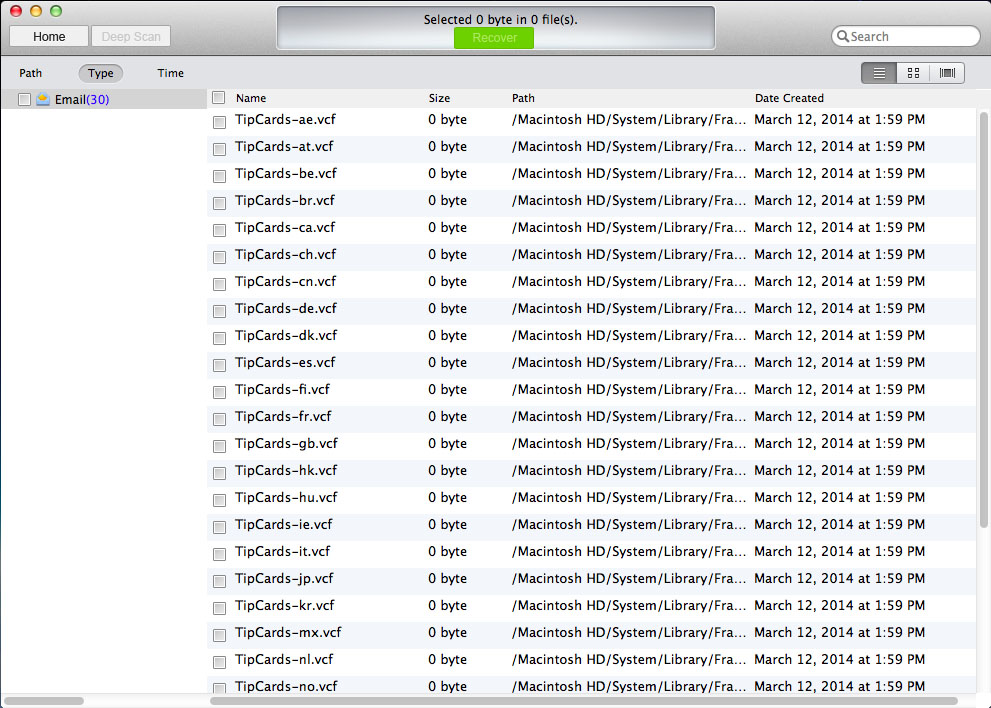The width and height of the screenshot is (991, 708).
Task: Tick the Email(30) category checkbox
Action: 25,99
